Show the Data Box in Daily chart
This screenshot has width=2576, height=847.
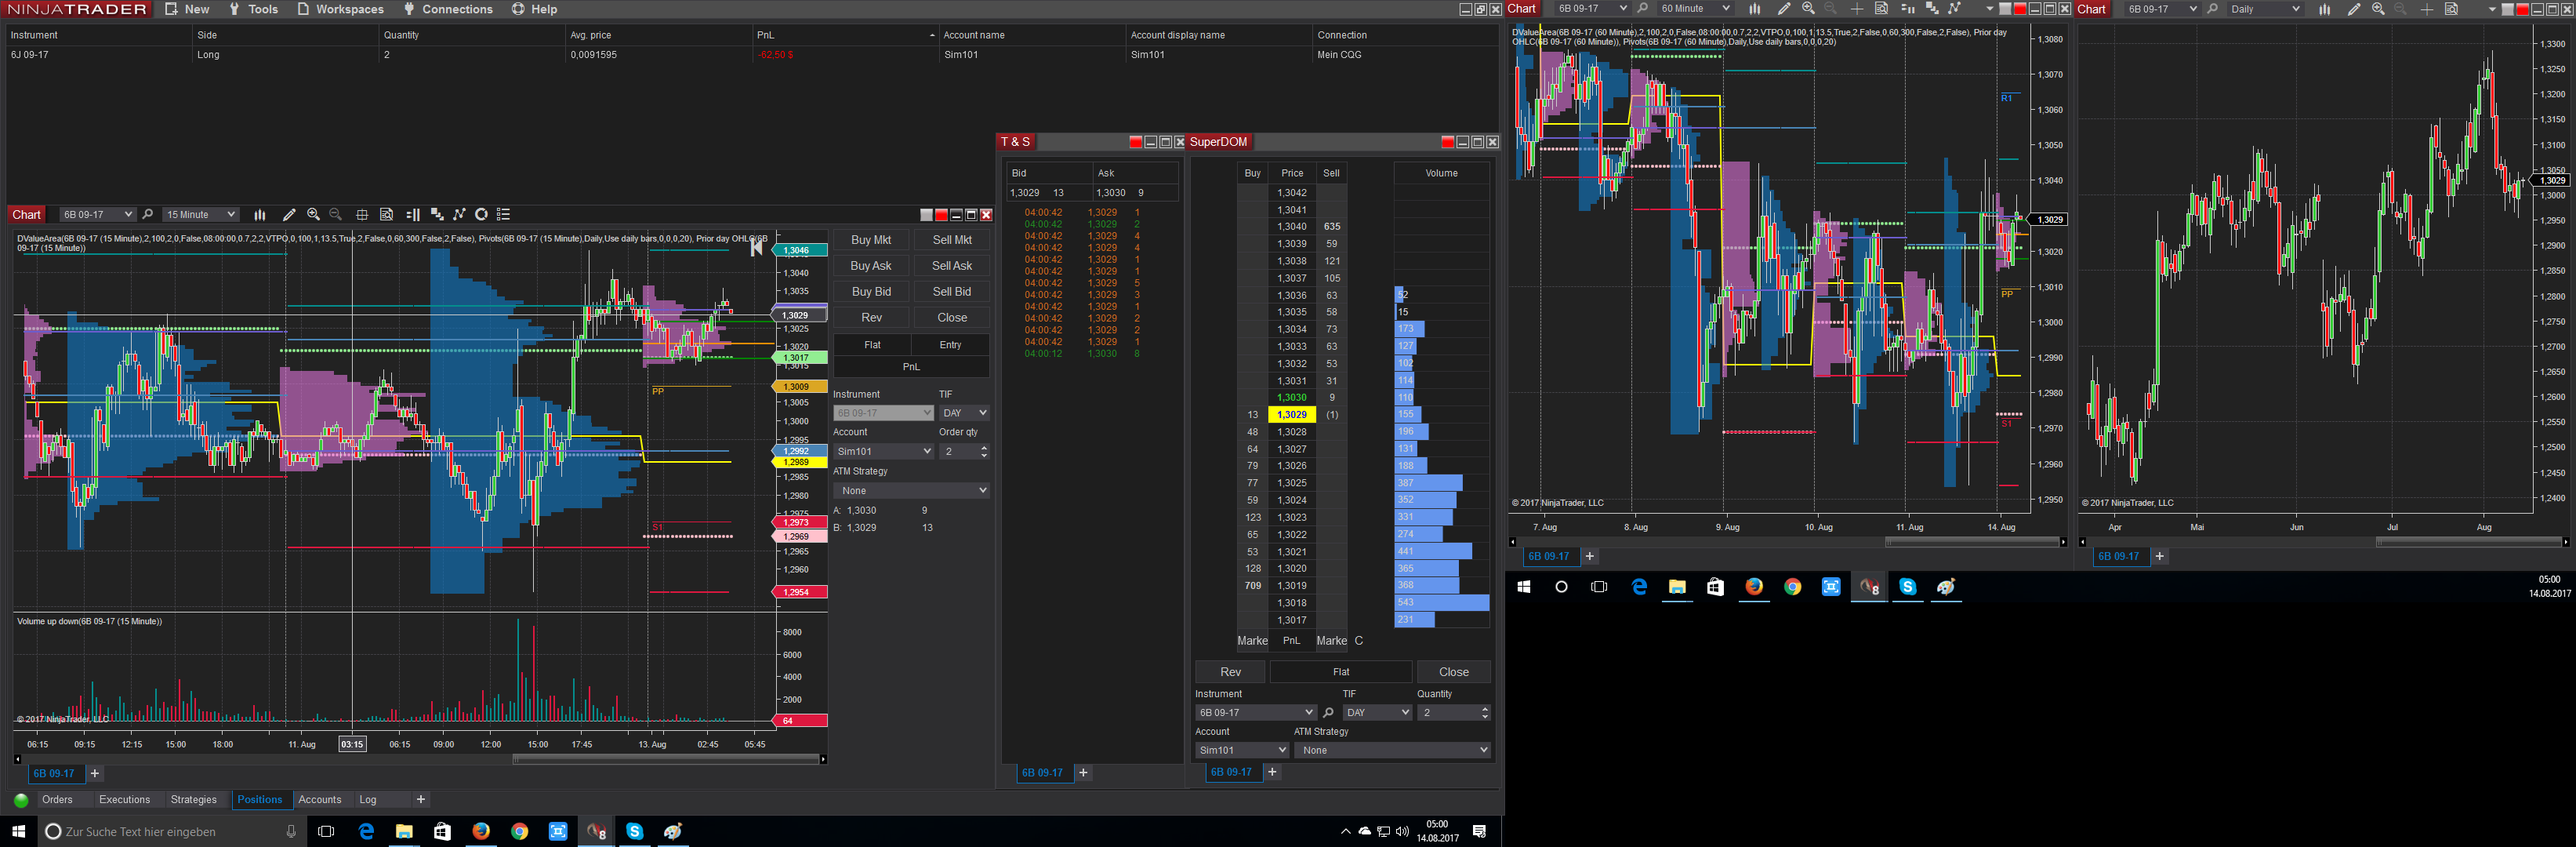(2451, 9)
